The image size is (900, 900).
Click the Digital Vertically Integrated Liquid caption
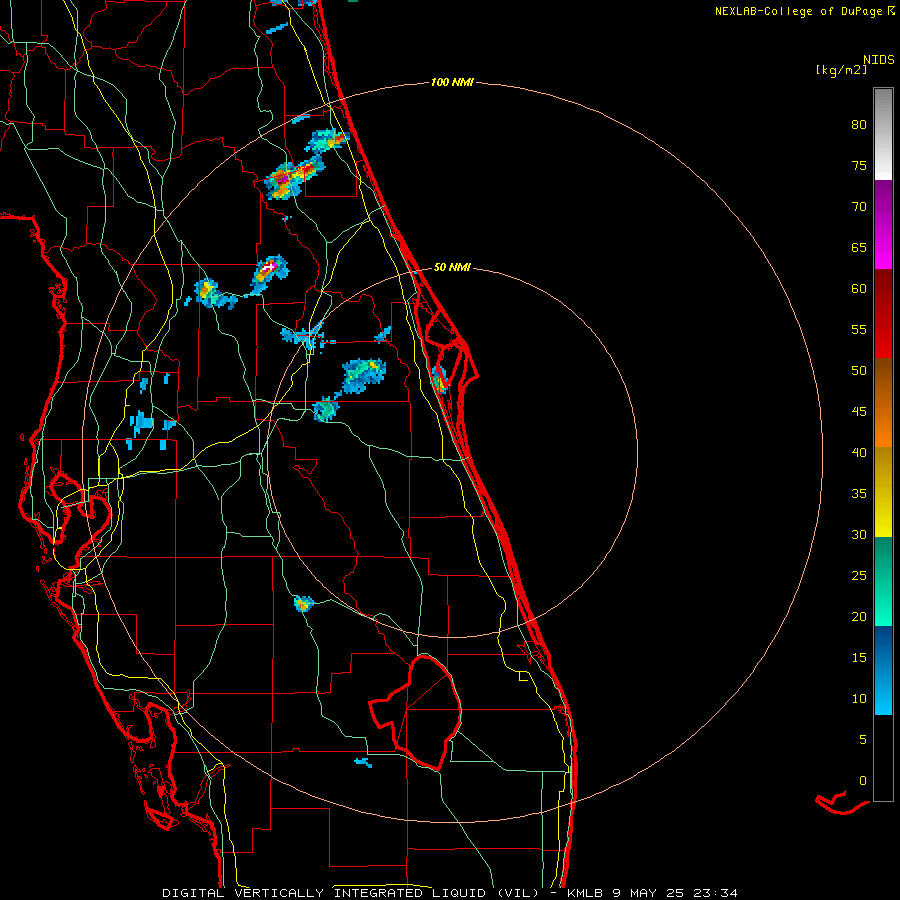pyautogui.click(x=449, y=893)
